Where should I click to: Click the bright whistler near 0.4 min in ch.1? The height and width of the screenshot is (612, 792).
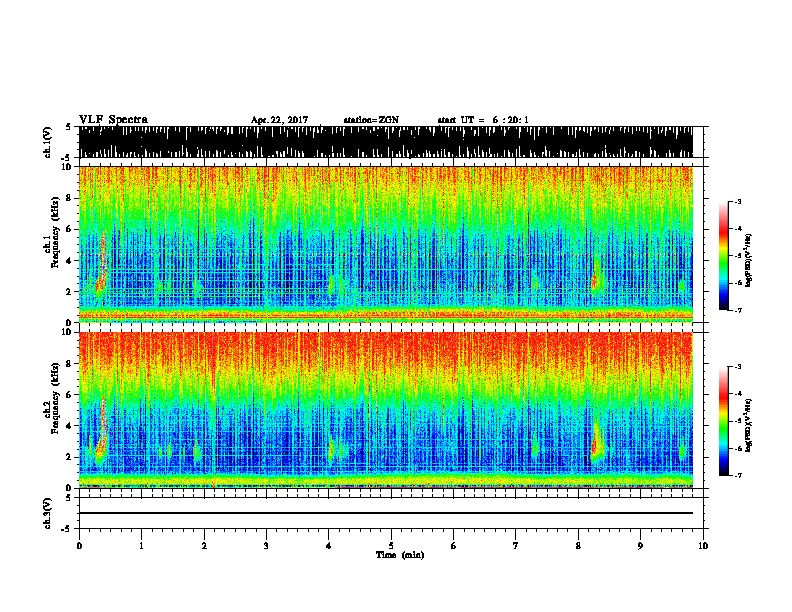click(102, 265)
